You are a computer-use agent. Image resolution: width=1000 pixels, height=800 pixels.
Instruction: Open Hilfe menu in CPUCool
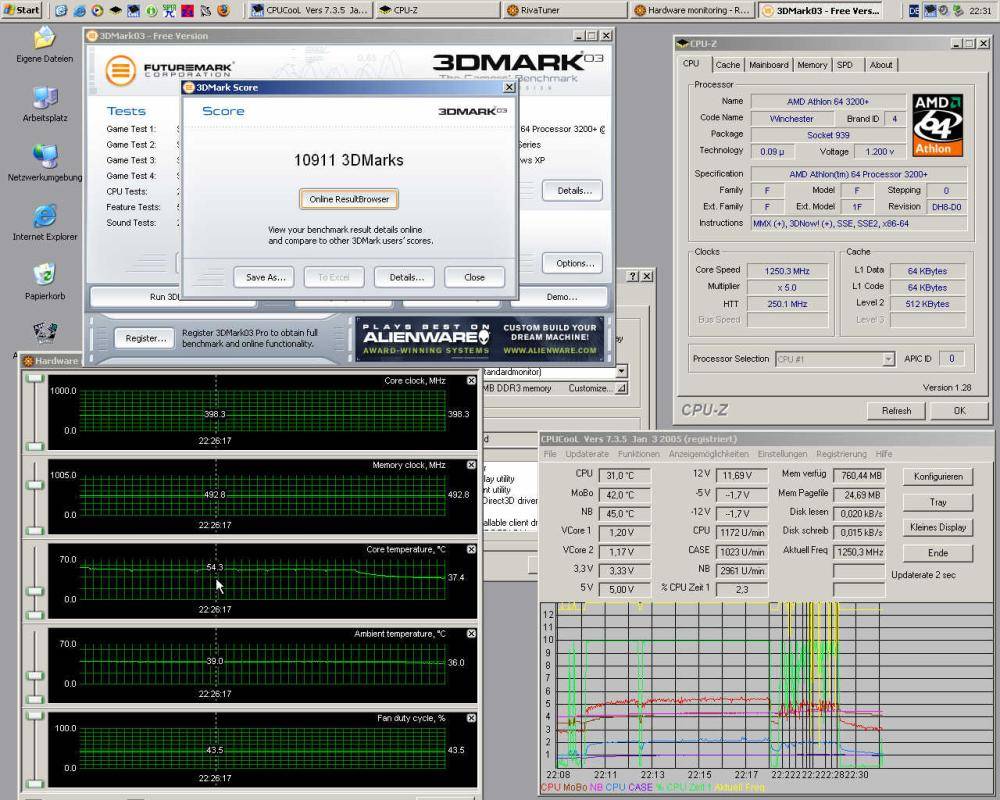click(x=884, y=454)
